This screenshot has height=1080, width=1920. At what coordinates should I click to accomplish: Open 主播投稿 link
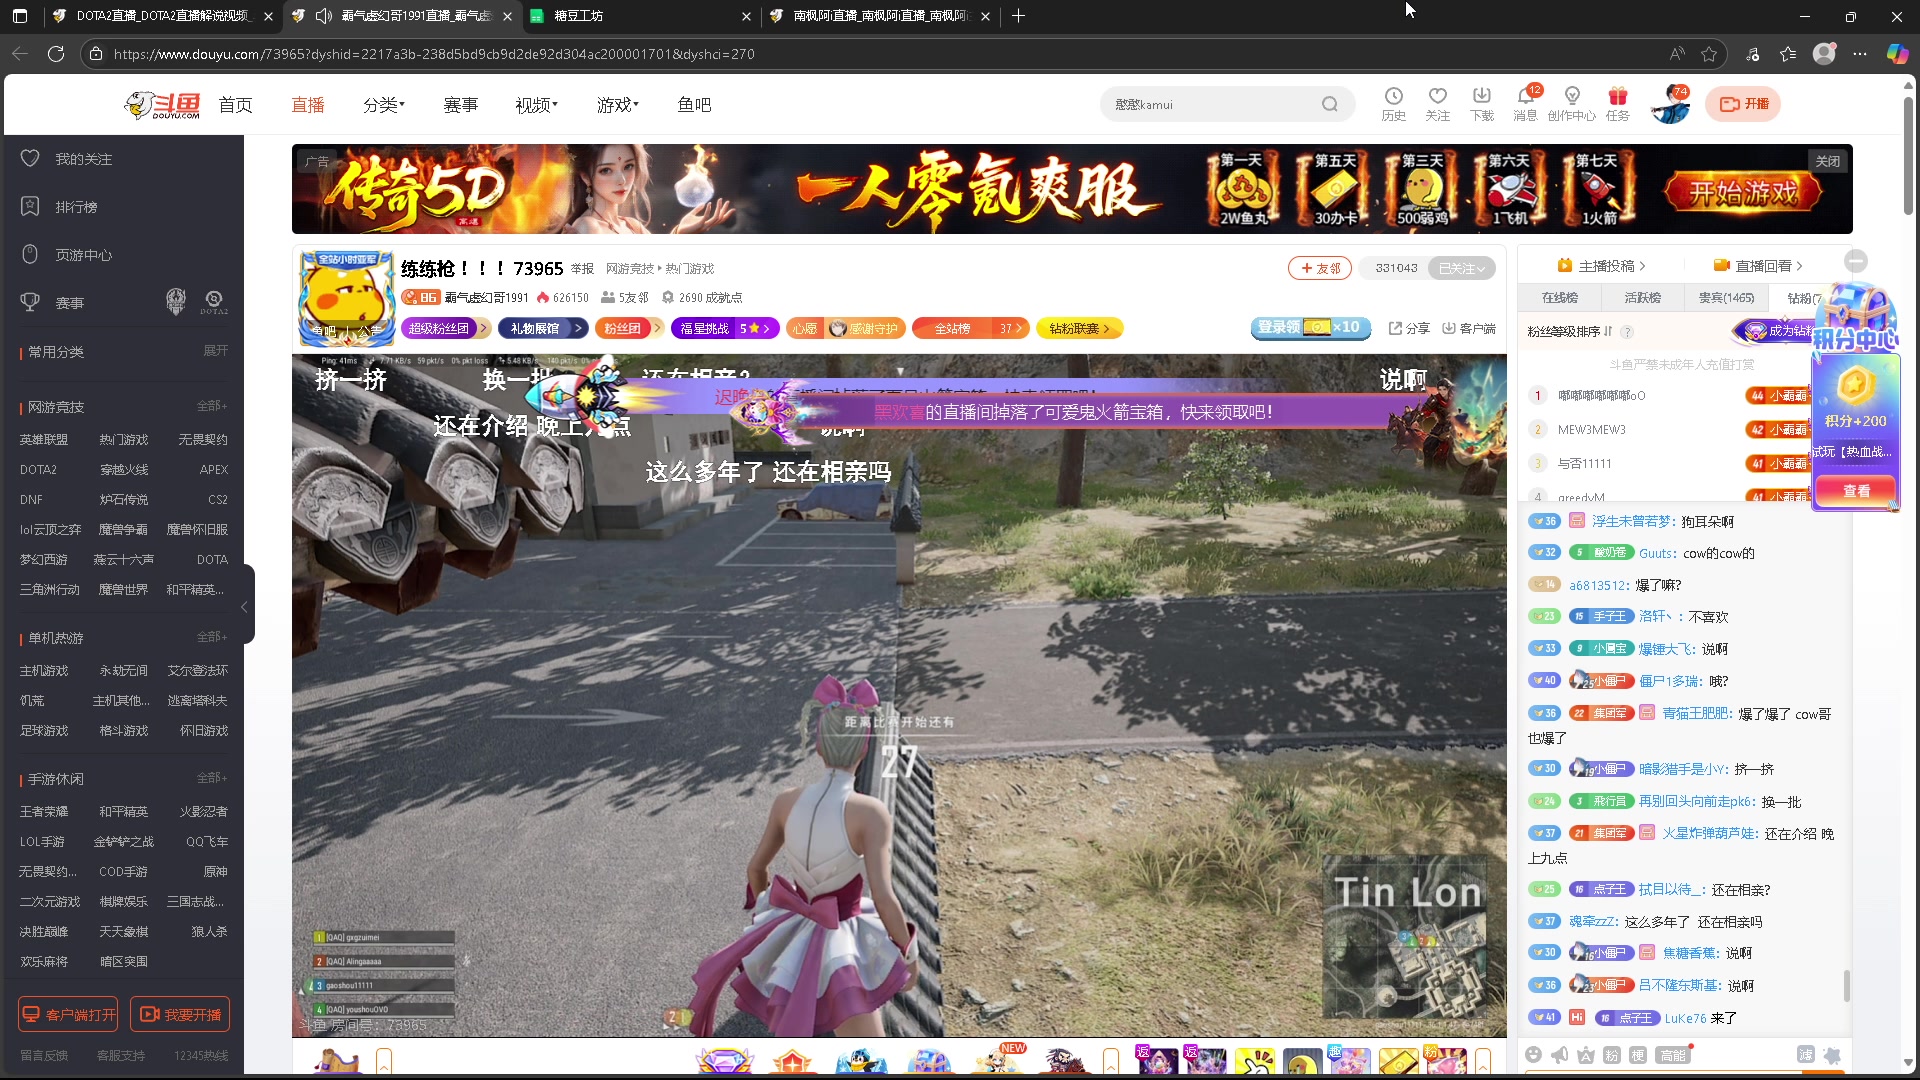[x=1601, y=266]
